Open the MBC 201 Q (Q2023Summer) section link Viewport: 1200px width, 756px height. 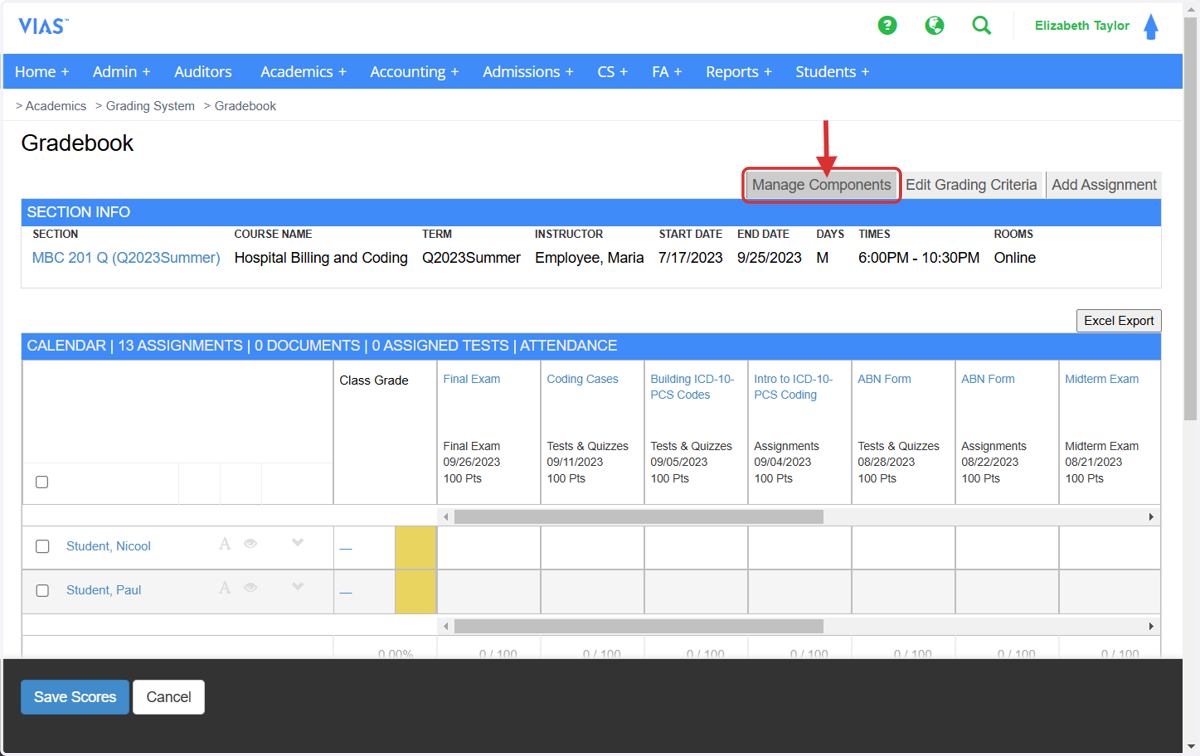pyautogui.click(x=126, y=258)
